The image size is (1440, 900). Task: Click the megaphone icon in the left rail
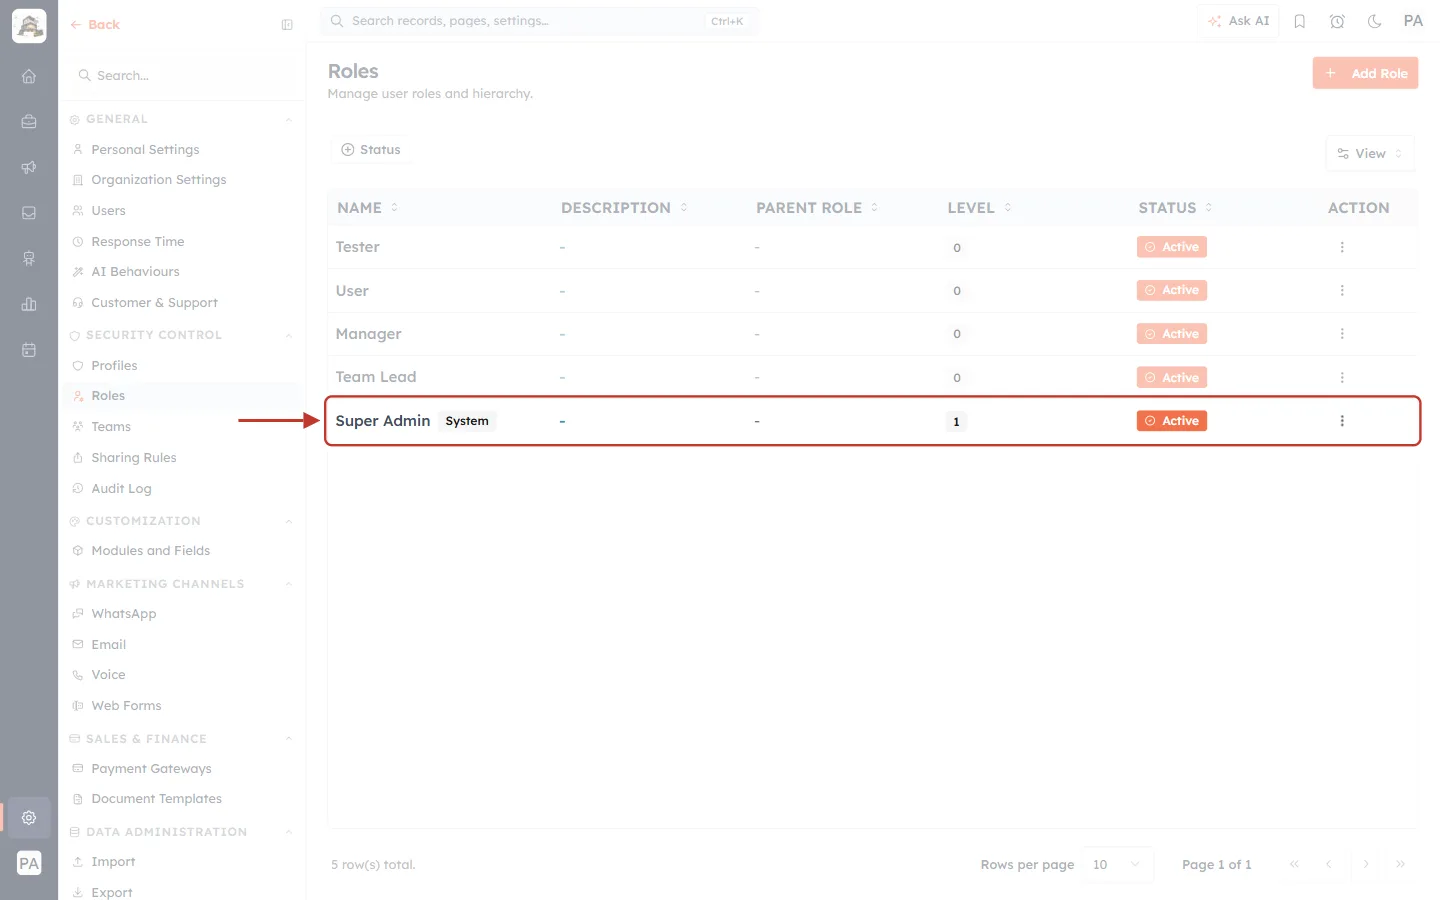pyautogui.click(x=29, y=167)
